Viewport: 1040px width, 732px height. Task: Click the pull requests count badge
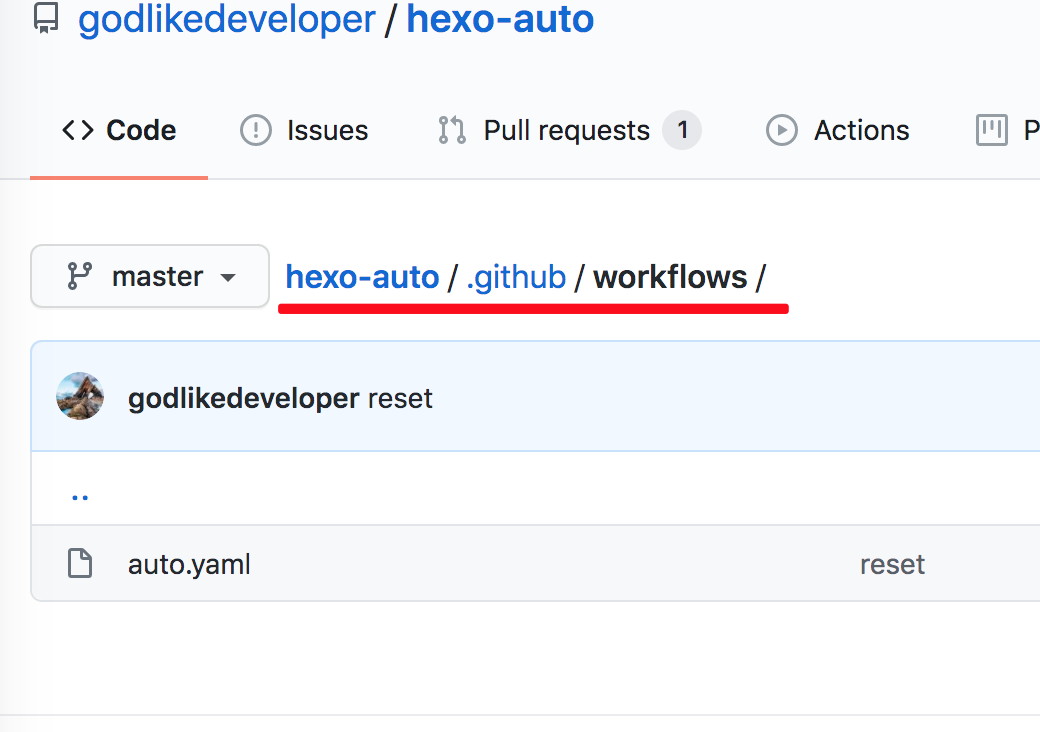pyautogui.click(x=682, y=130)
